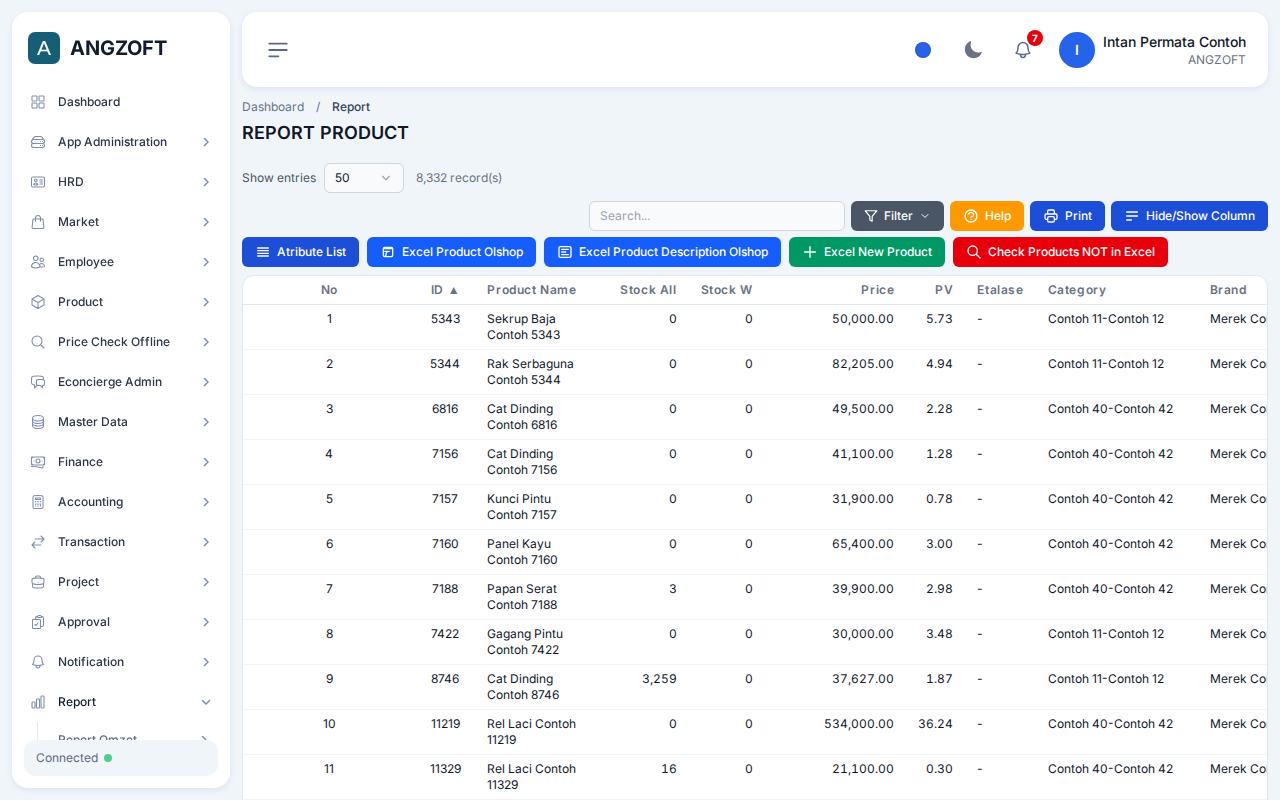Click the App Administration sidebar icon
This screenshot has height=800, width=1280.
point(38,142)
